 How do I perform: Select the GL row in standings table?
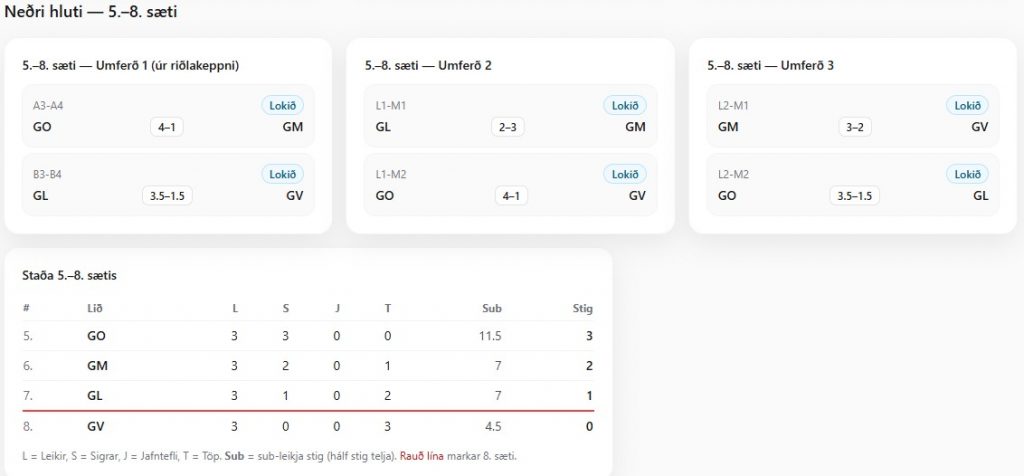(308, 396)
